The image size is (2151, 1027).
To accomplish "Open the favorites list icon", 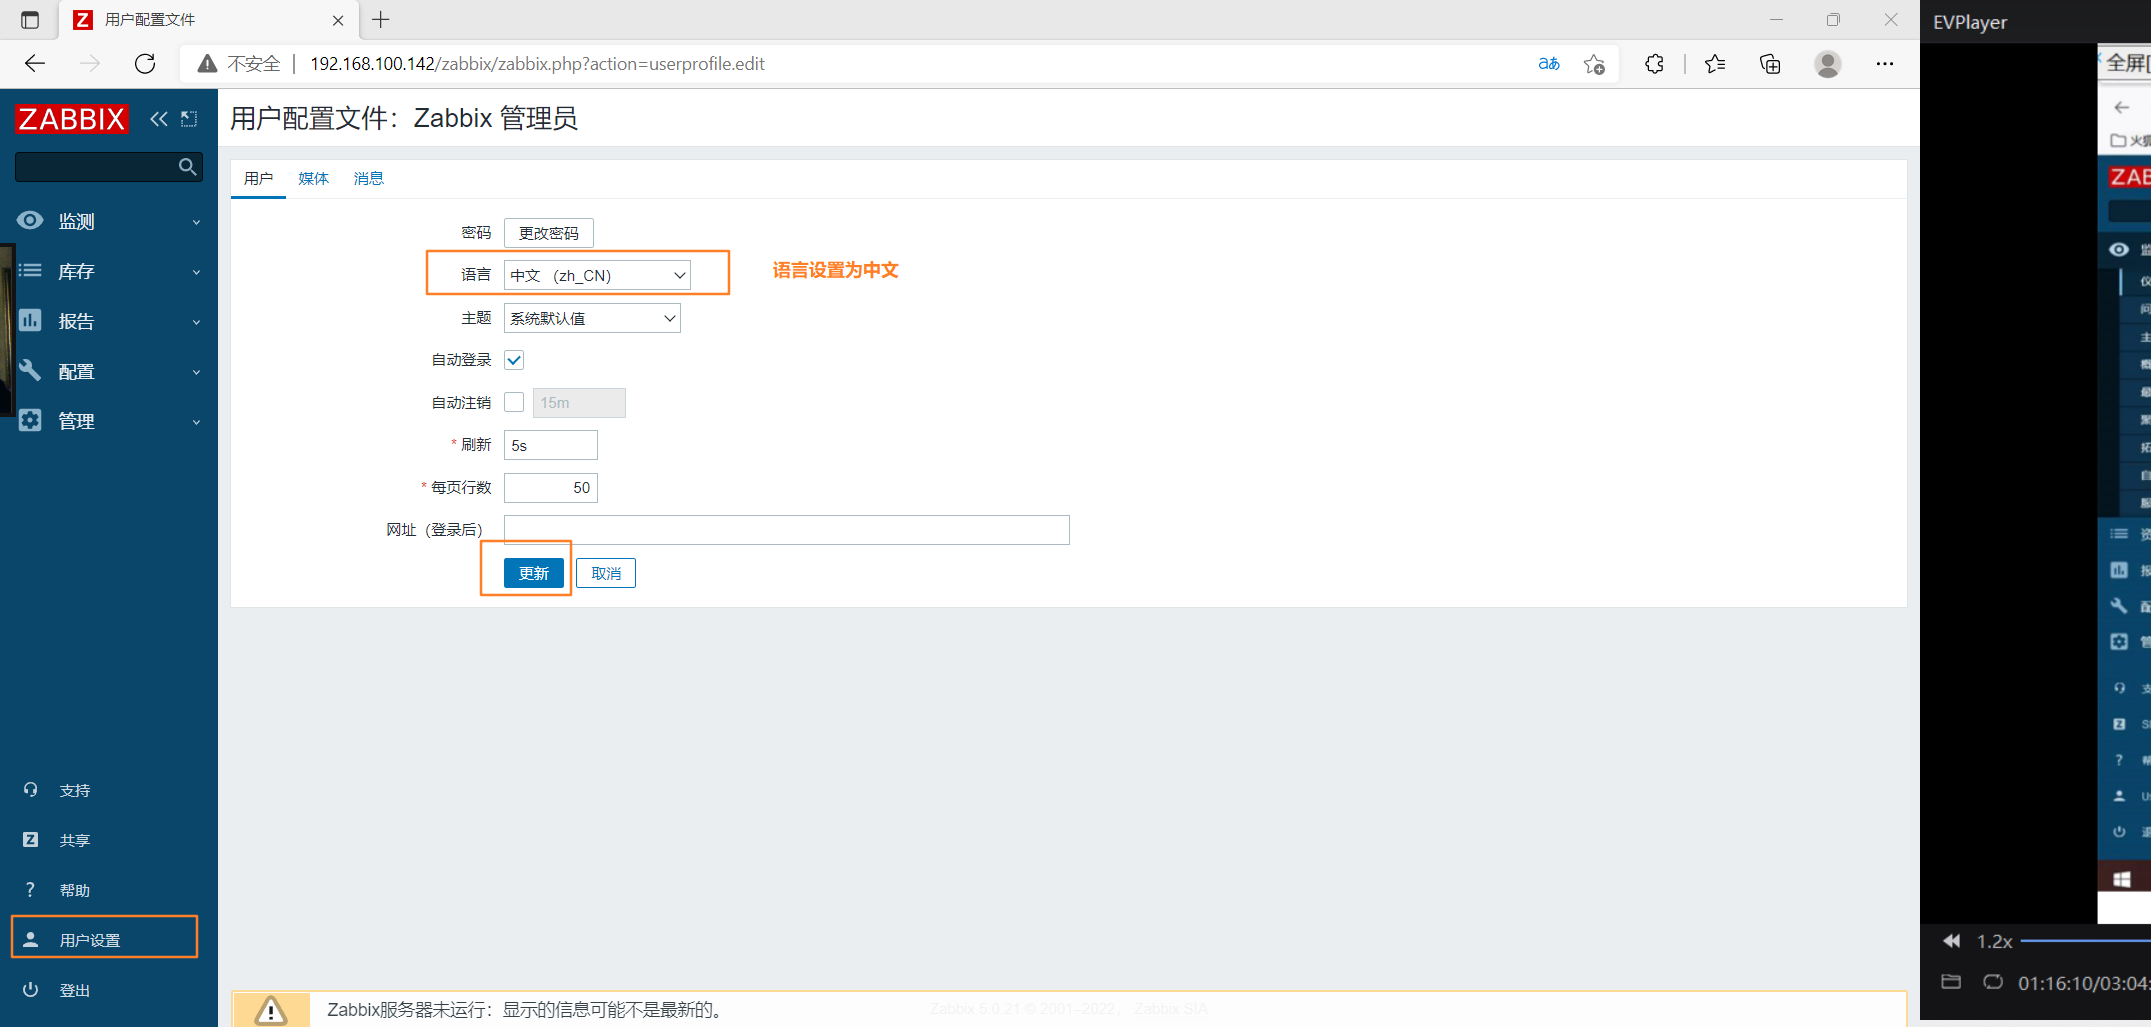I will click(1715, 64).
